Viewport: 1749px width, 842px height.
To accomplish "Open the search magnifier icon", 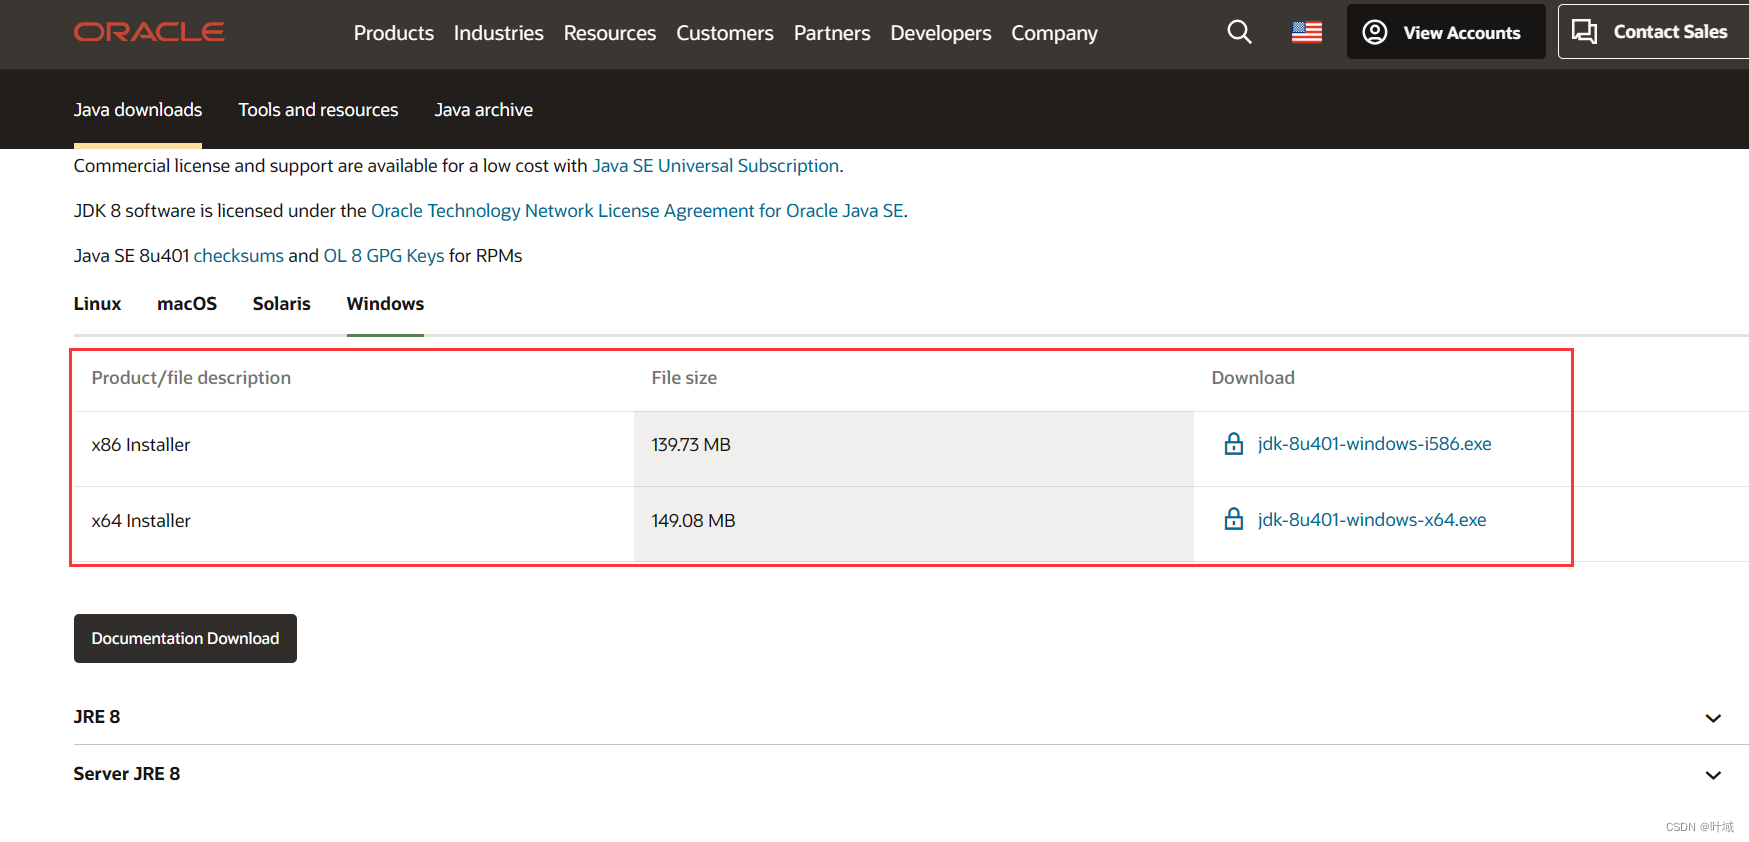I will [x=1239, y=32].
